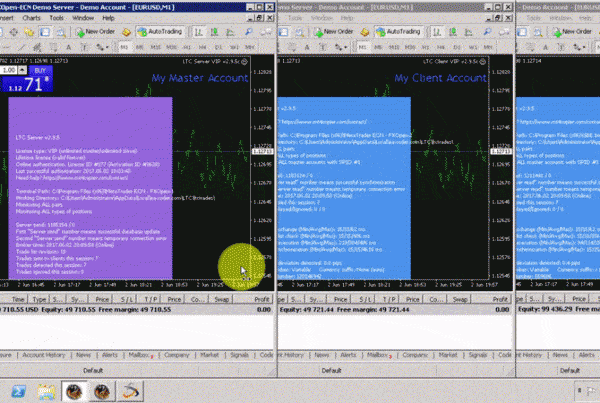This screenshot has height=403, width=600.
Task: Switch Master chart to bar chart
Action: (x=198, y=33)
